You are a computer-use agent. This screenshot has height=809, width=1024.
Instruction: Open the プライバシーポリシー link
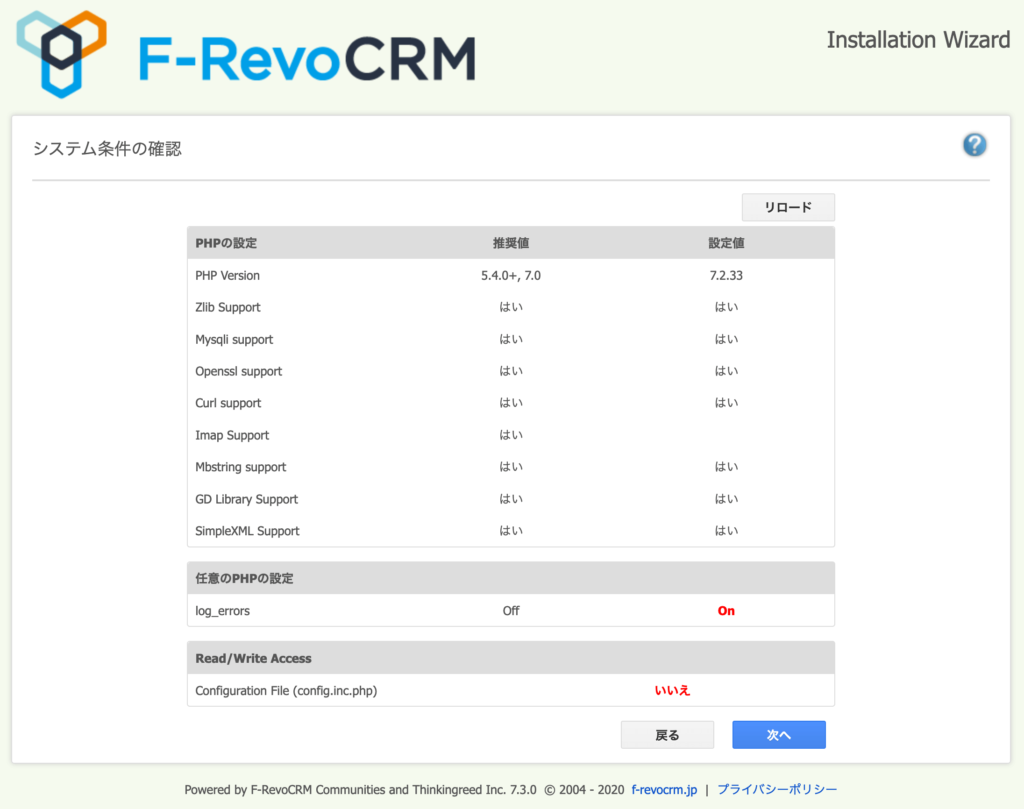[777, 789]
